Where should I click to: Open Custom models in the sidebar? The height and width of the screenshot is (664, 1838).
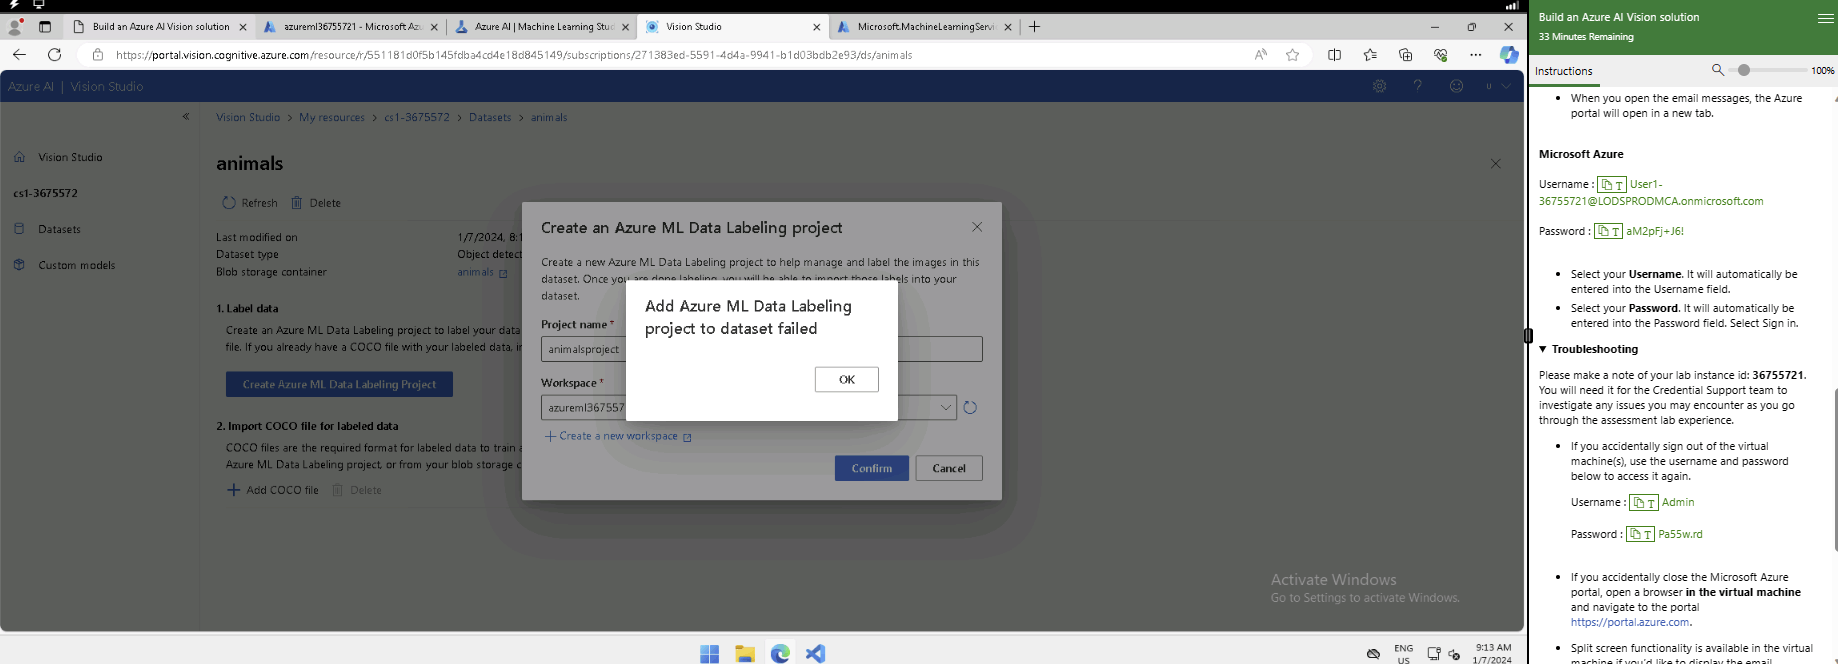tap(65, 265)
